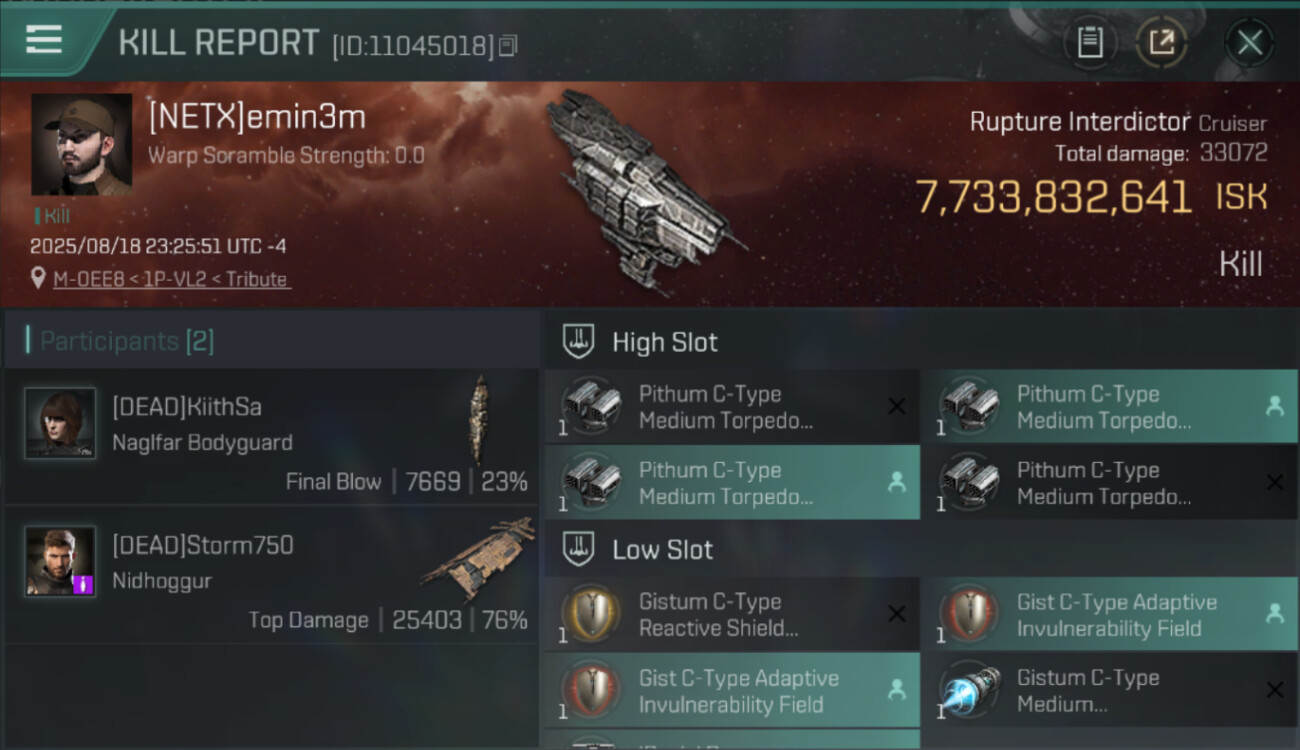Open the hamburger menu icon

pos(44,40)
